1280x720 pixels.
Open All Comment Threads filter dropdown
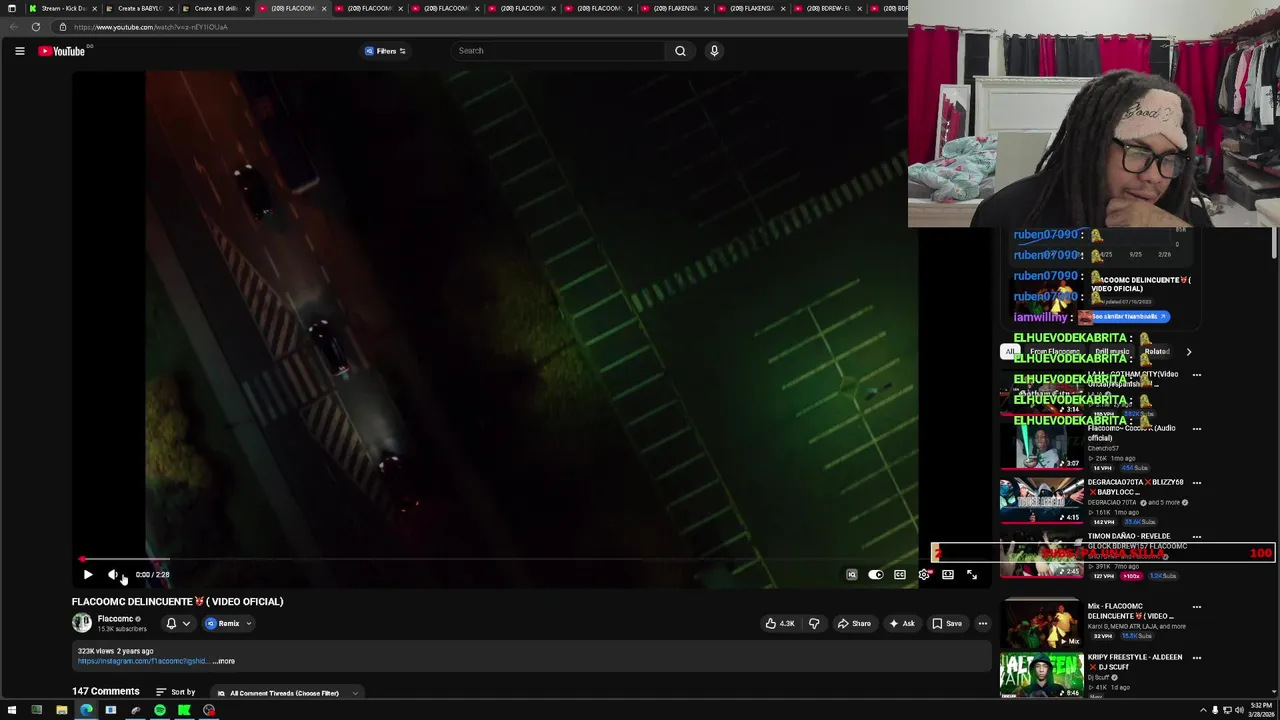click(x=287, y=693)
